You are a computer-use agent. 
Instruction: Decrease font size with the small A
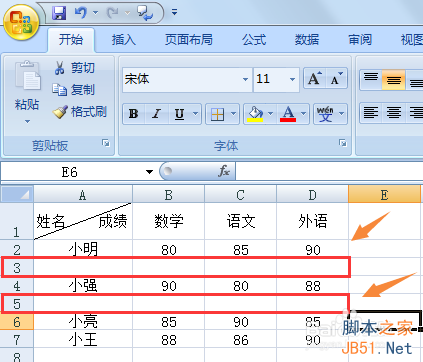(337, 79)
